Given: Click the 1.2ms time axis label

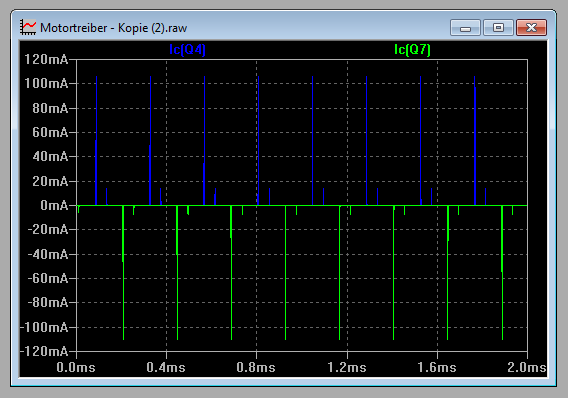Looking at the screenshot, I should point(347,368).
